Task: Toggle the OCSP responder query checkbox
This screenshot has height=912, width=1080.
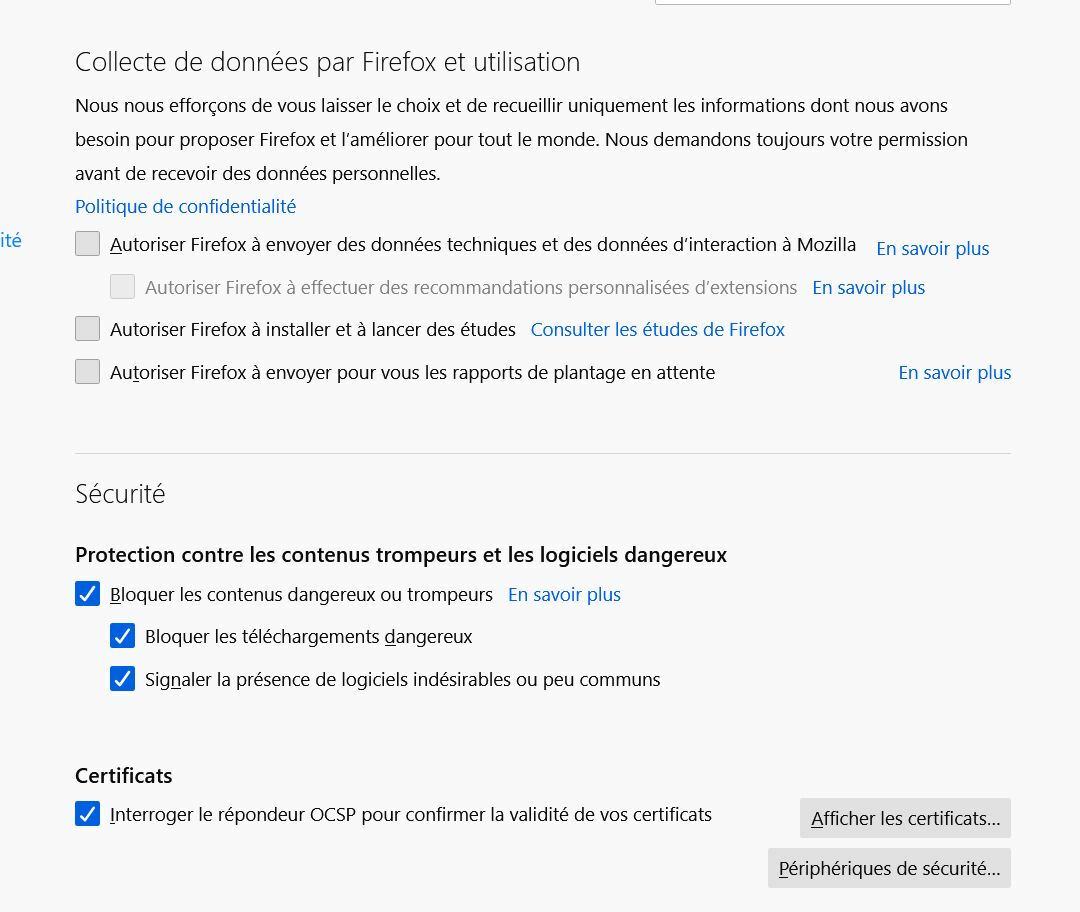Action: tap(88, 814)
